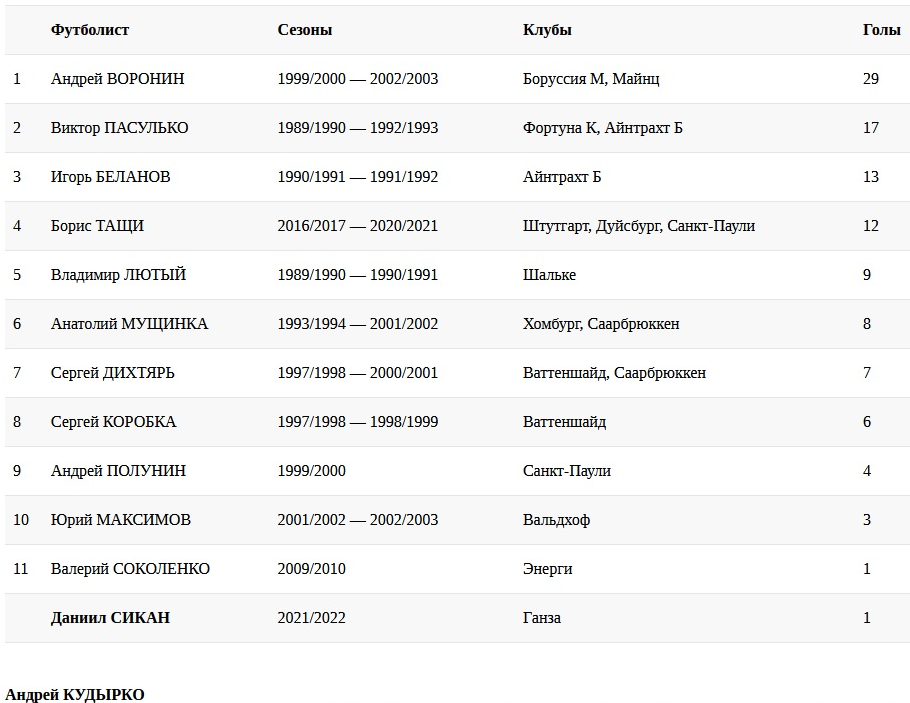Click the Борис ТАЩИ row name

pos(97,226)
